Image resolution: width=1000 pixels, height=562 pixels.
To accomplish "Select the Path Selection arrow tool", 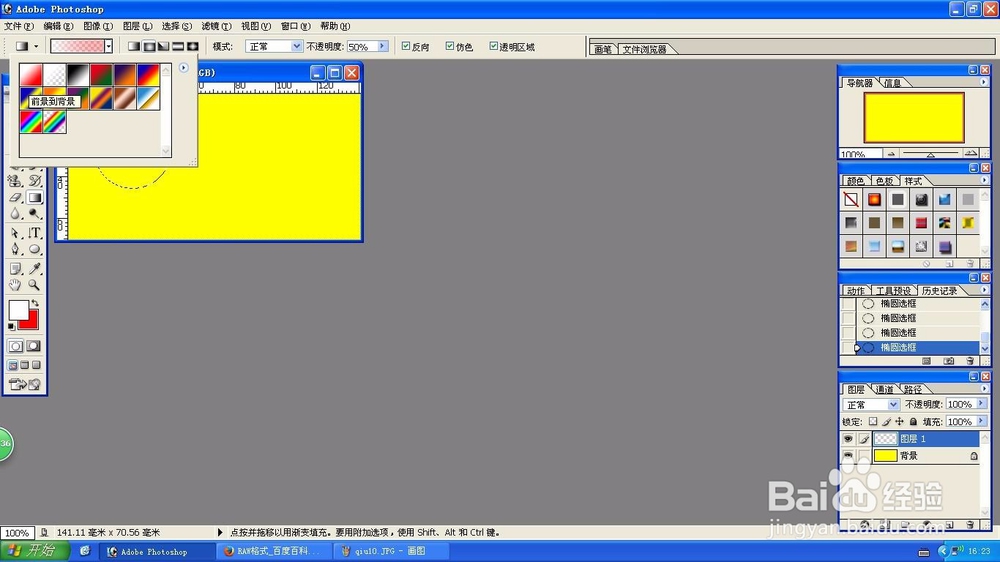I will tap(16, 233).
